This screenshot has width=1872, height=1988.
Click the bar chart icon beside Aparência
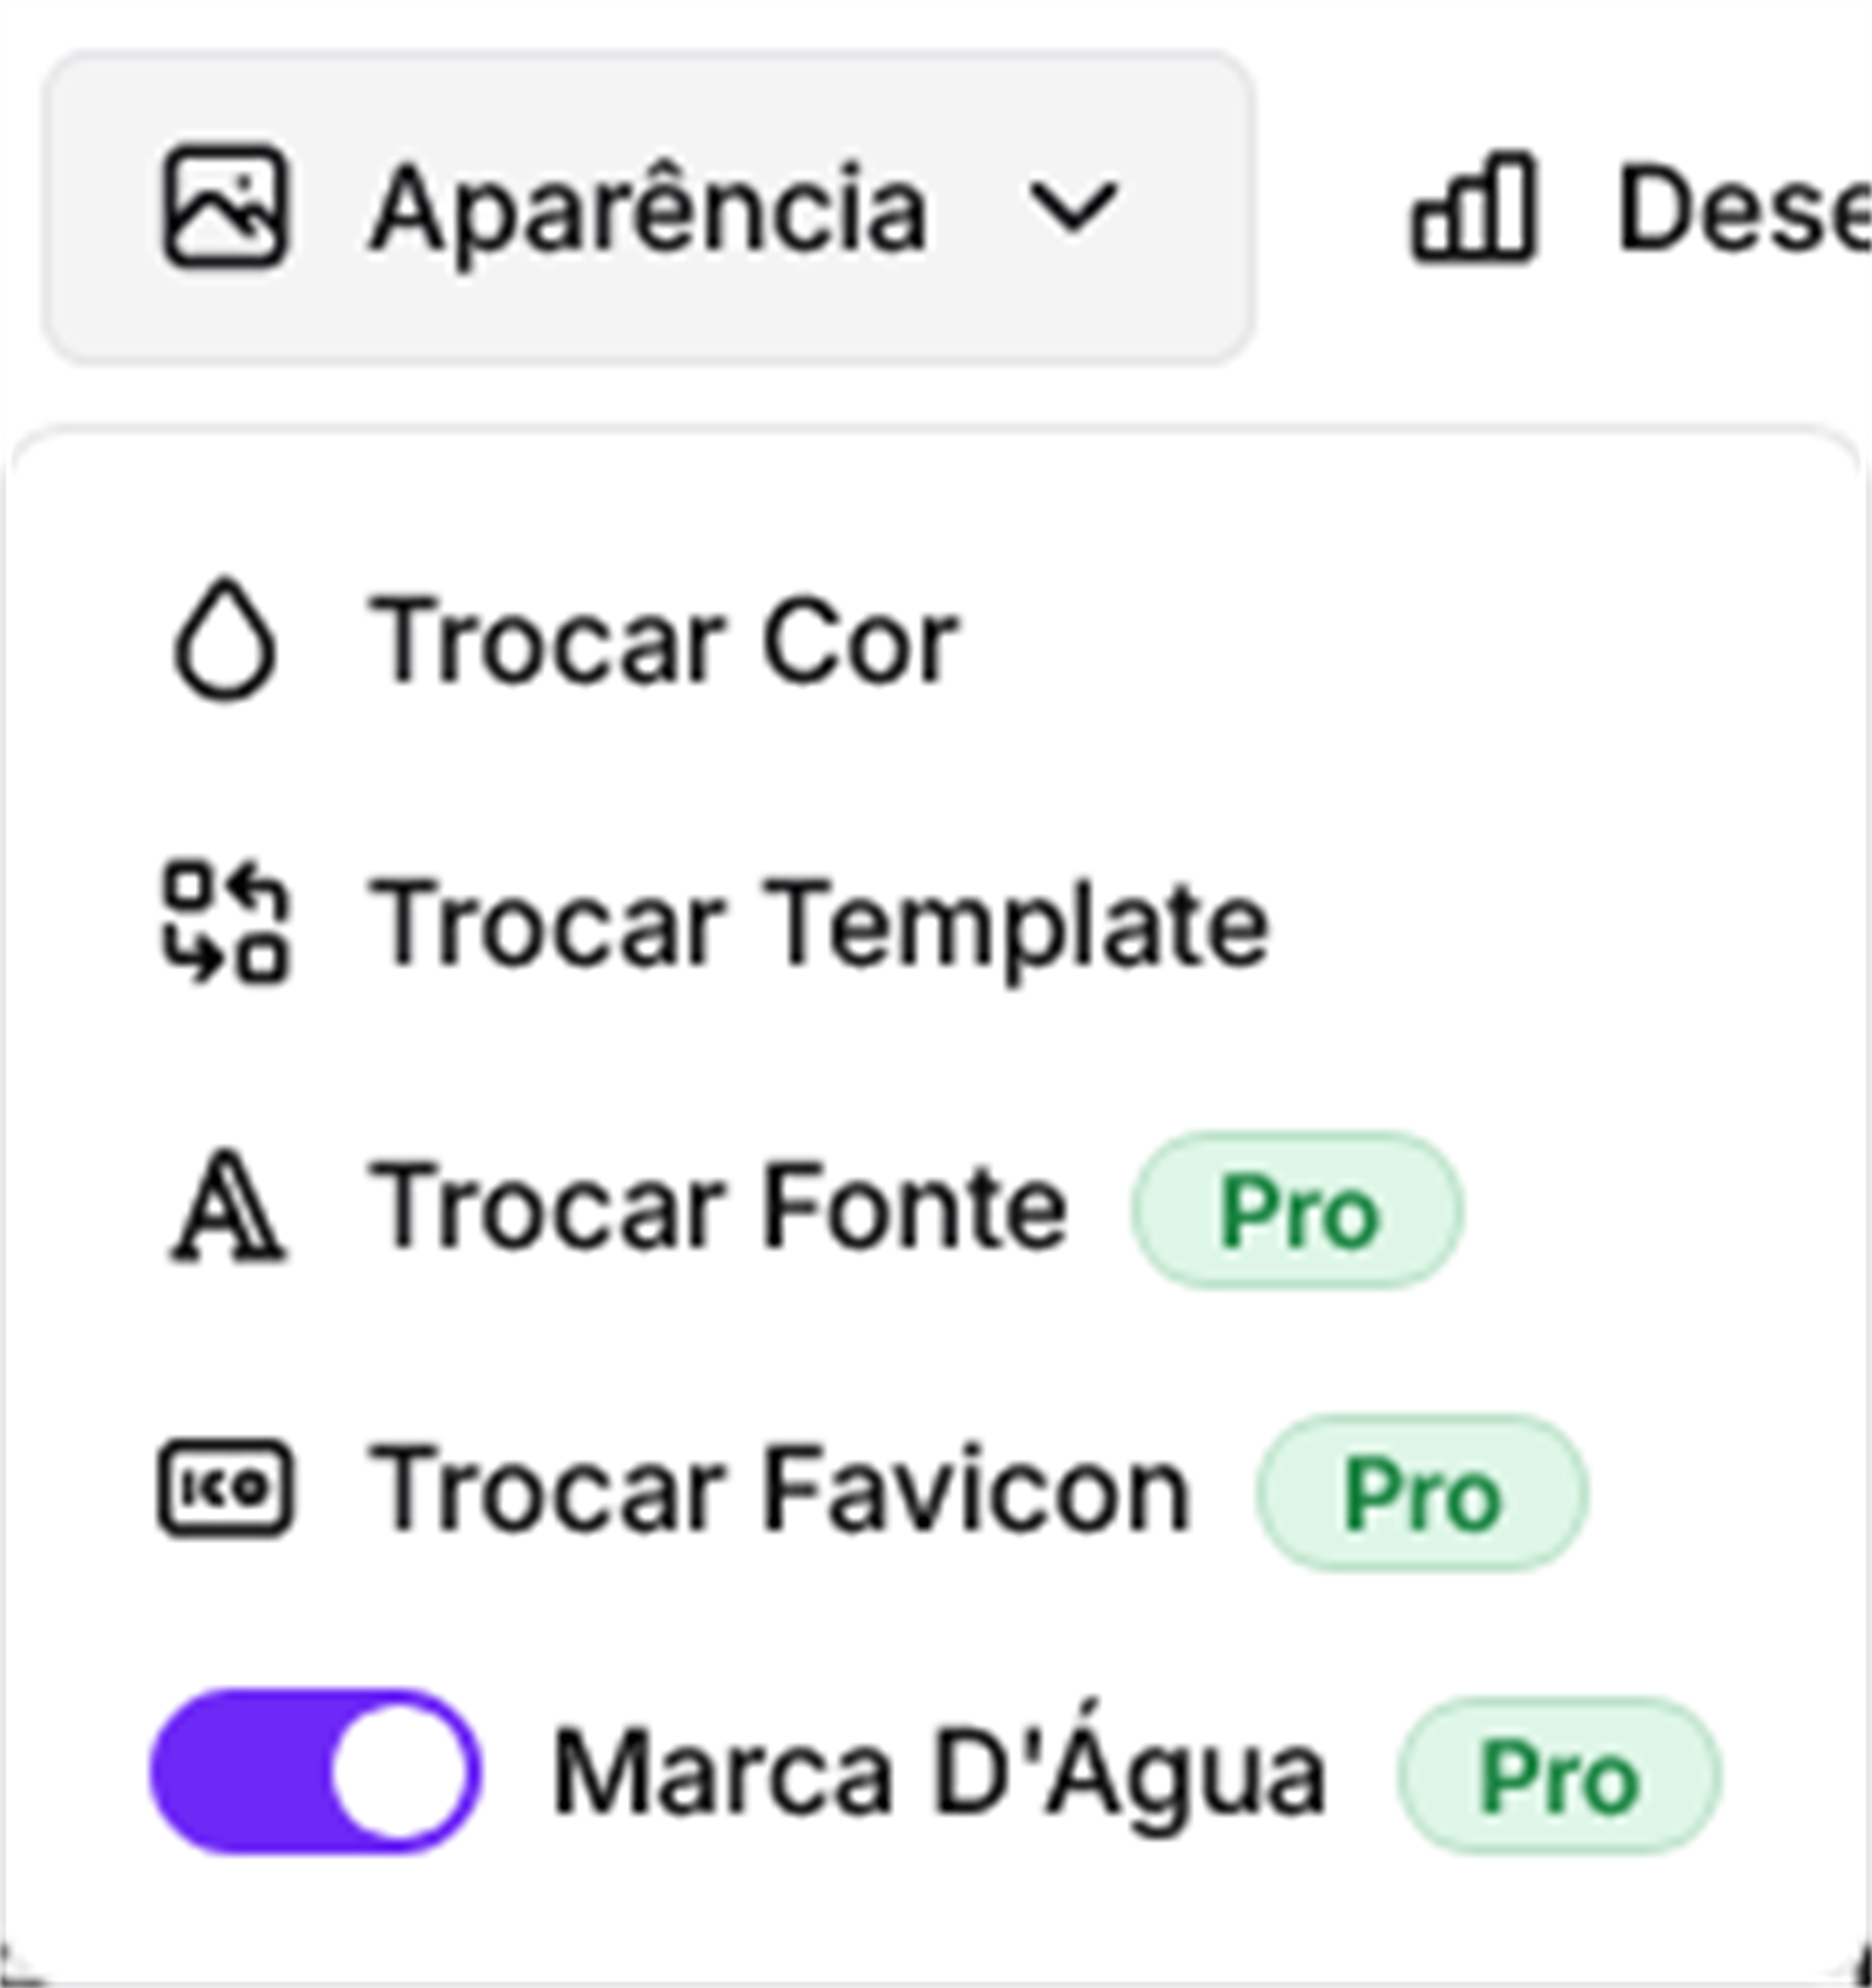(1473, 208)
